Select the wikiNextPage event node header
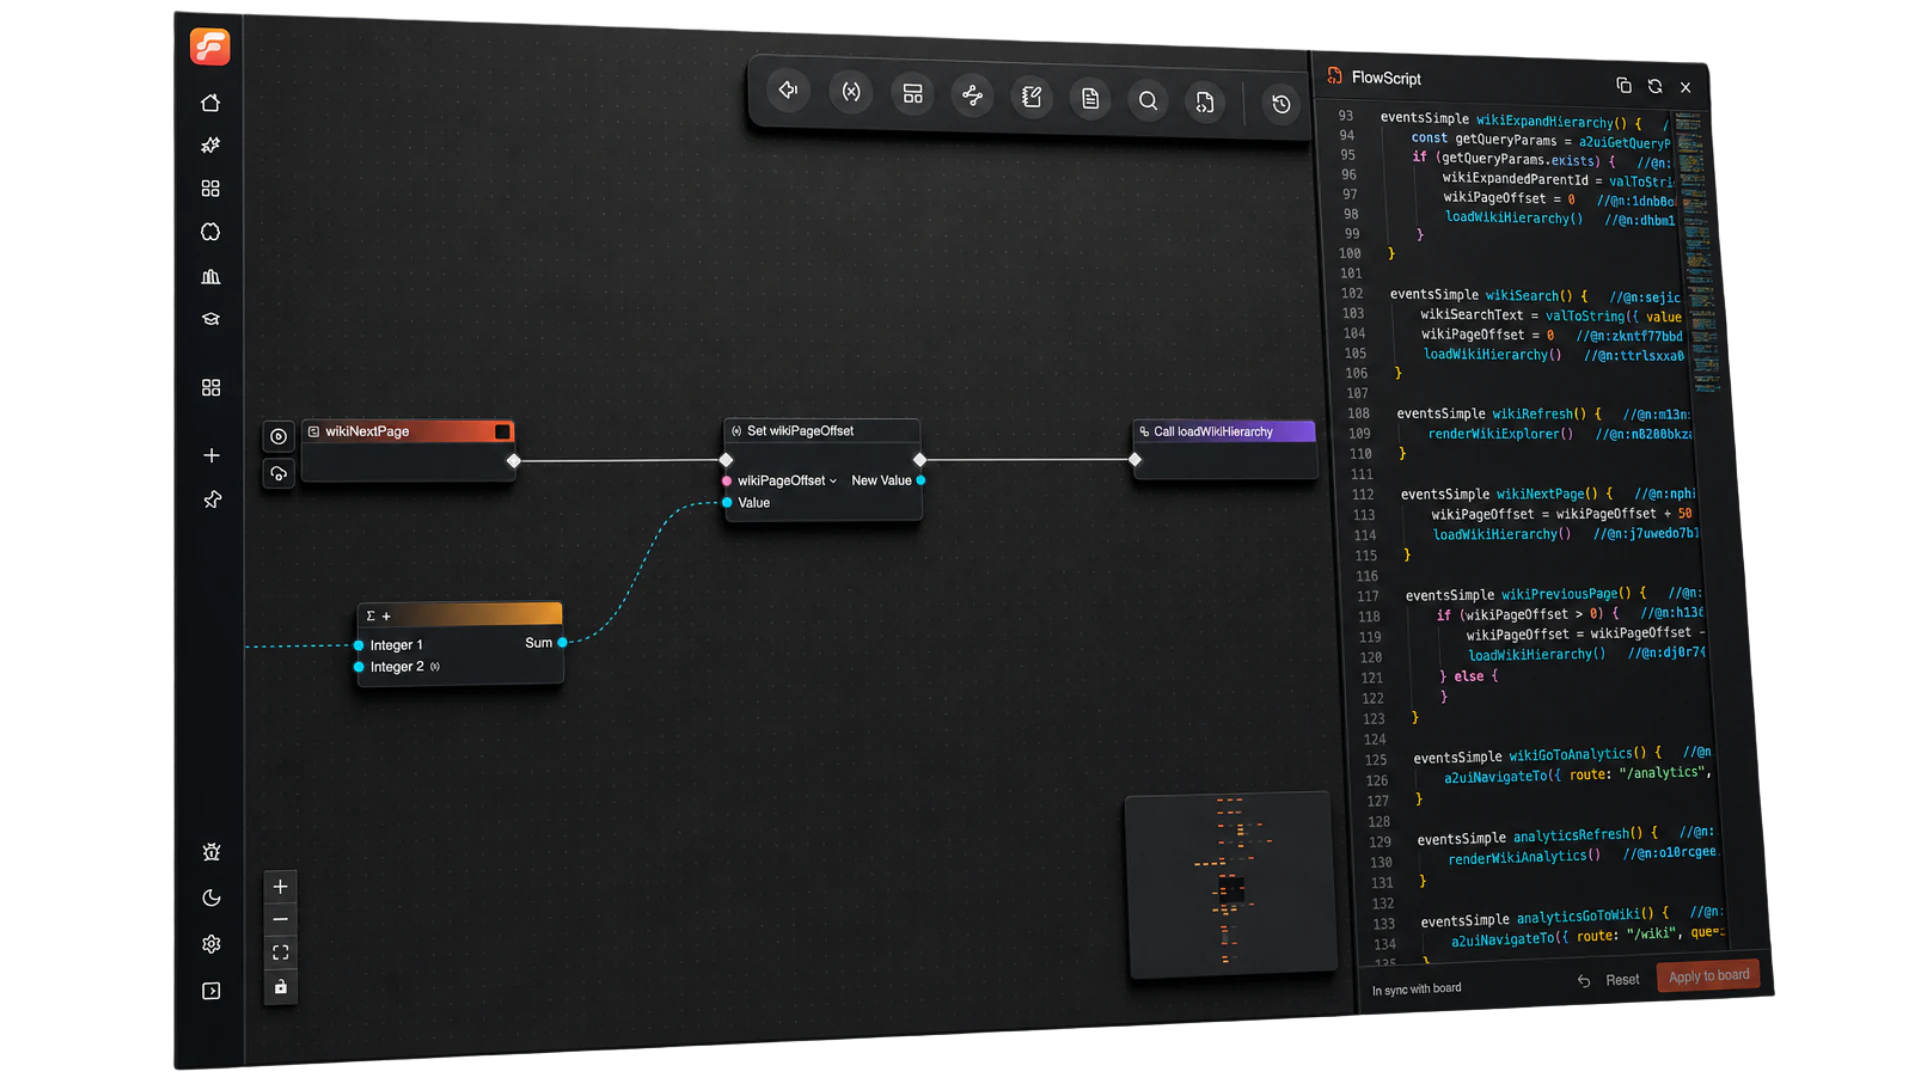 point(408,431)
